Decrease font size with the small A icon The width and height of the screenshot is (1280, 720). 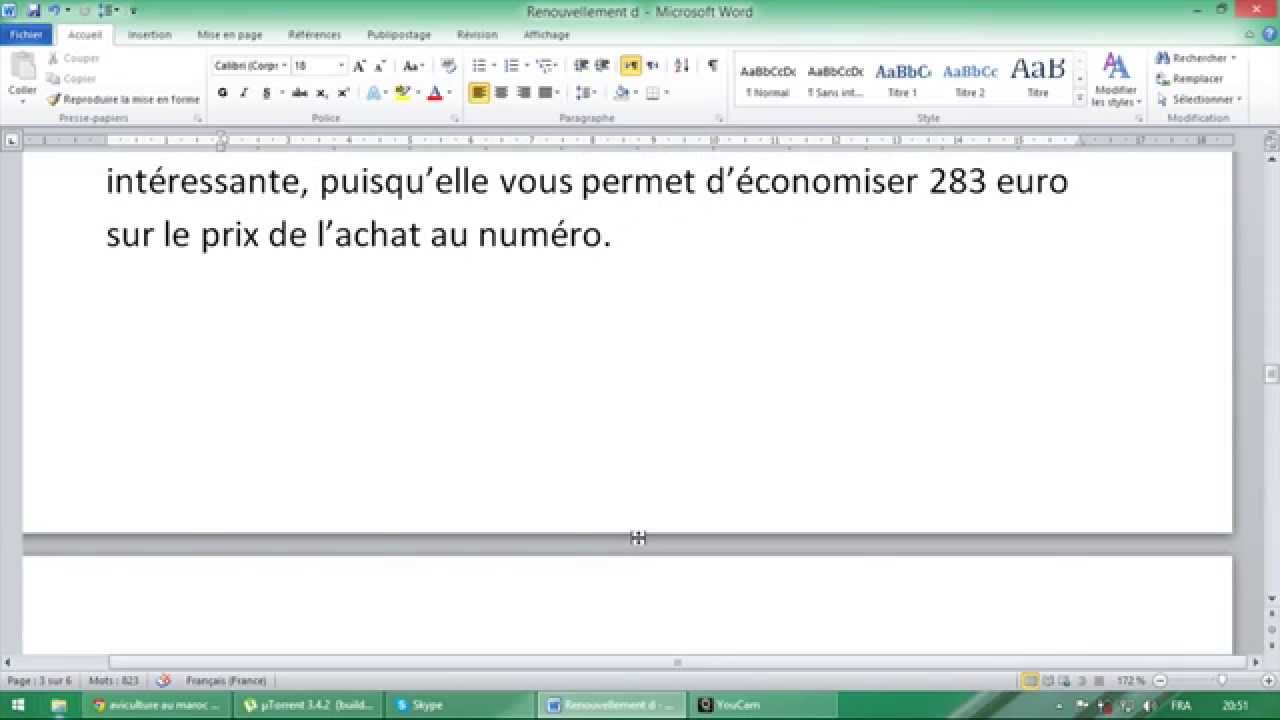pos(379,66)
